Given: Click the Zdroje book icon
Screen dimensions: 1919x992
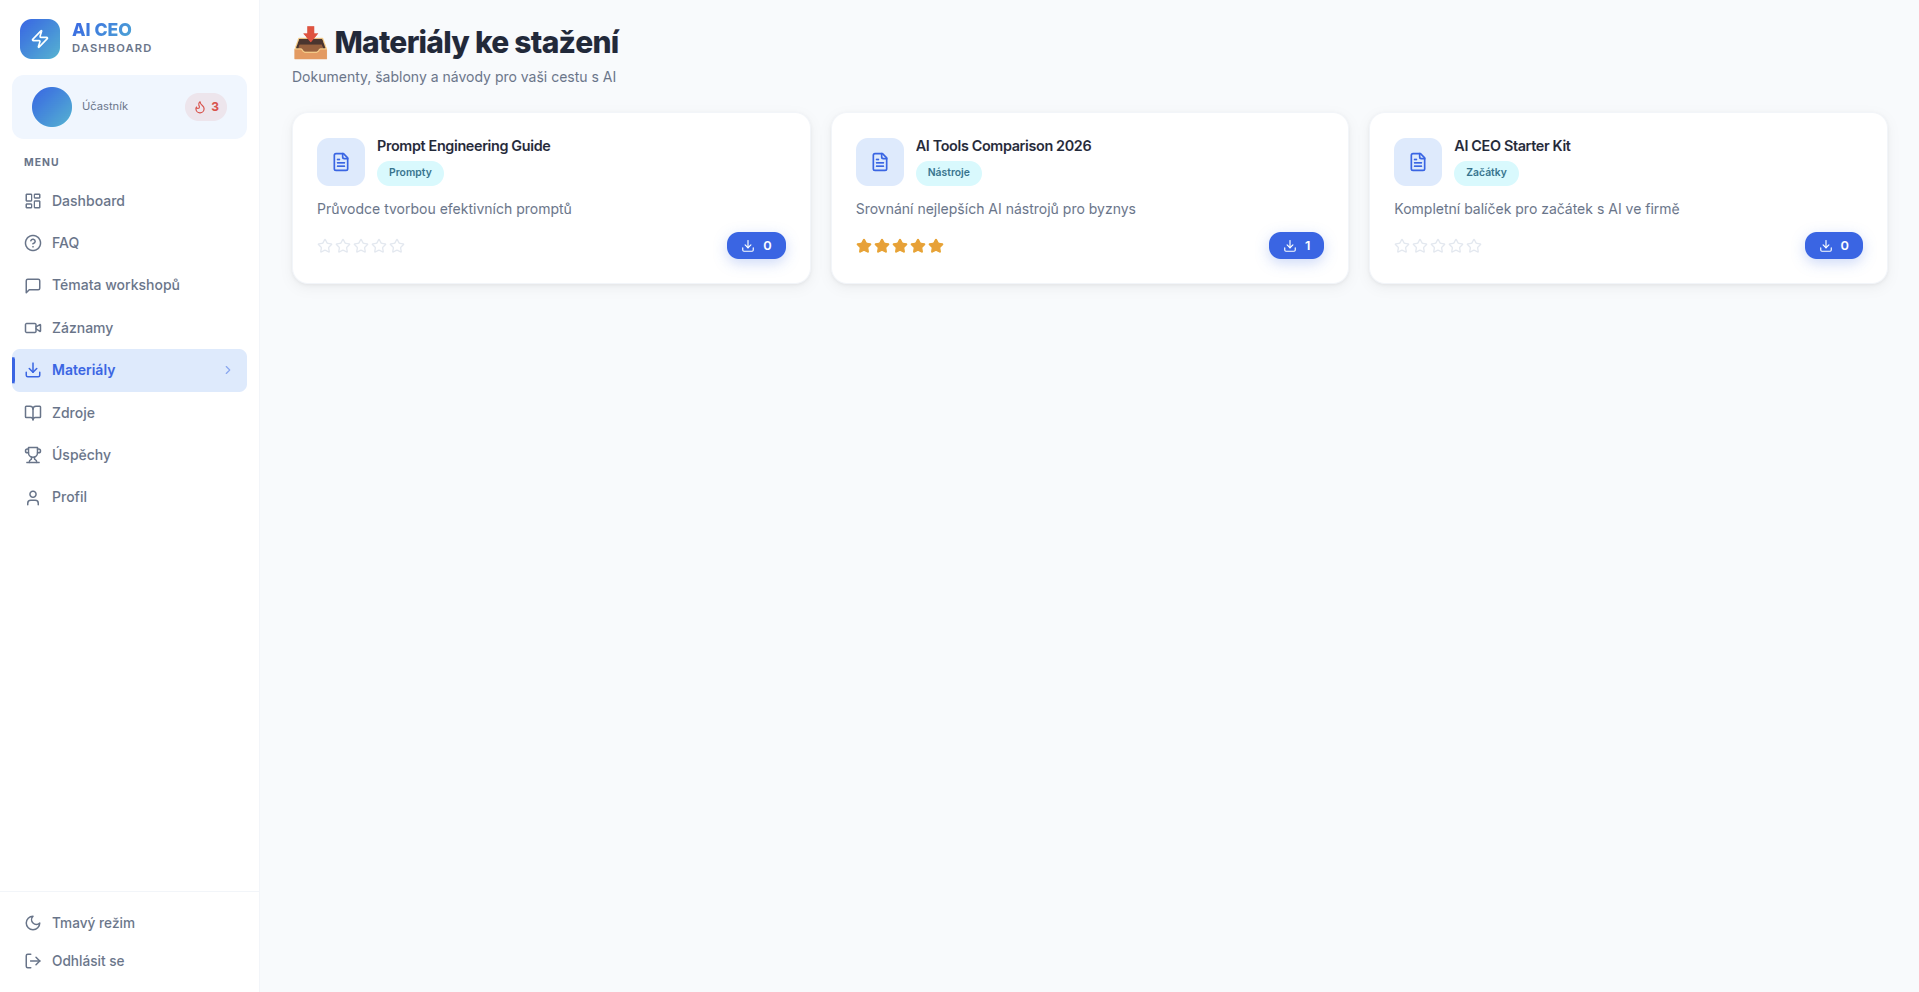Looking at the screenshot, I should tap(32, 413).
